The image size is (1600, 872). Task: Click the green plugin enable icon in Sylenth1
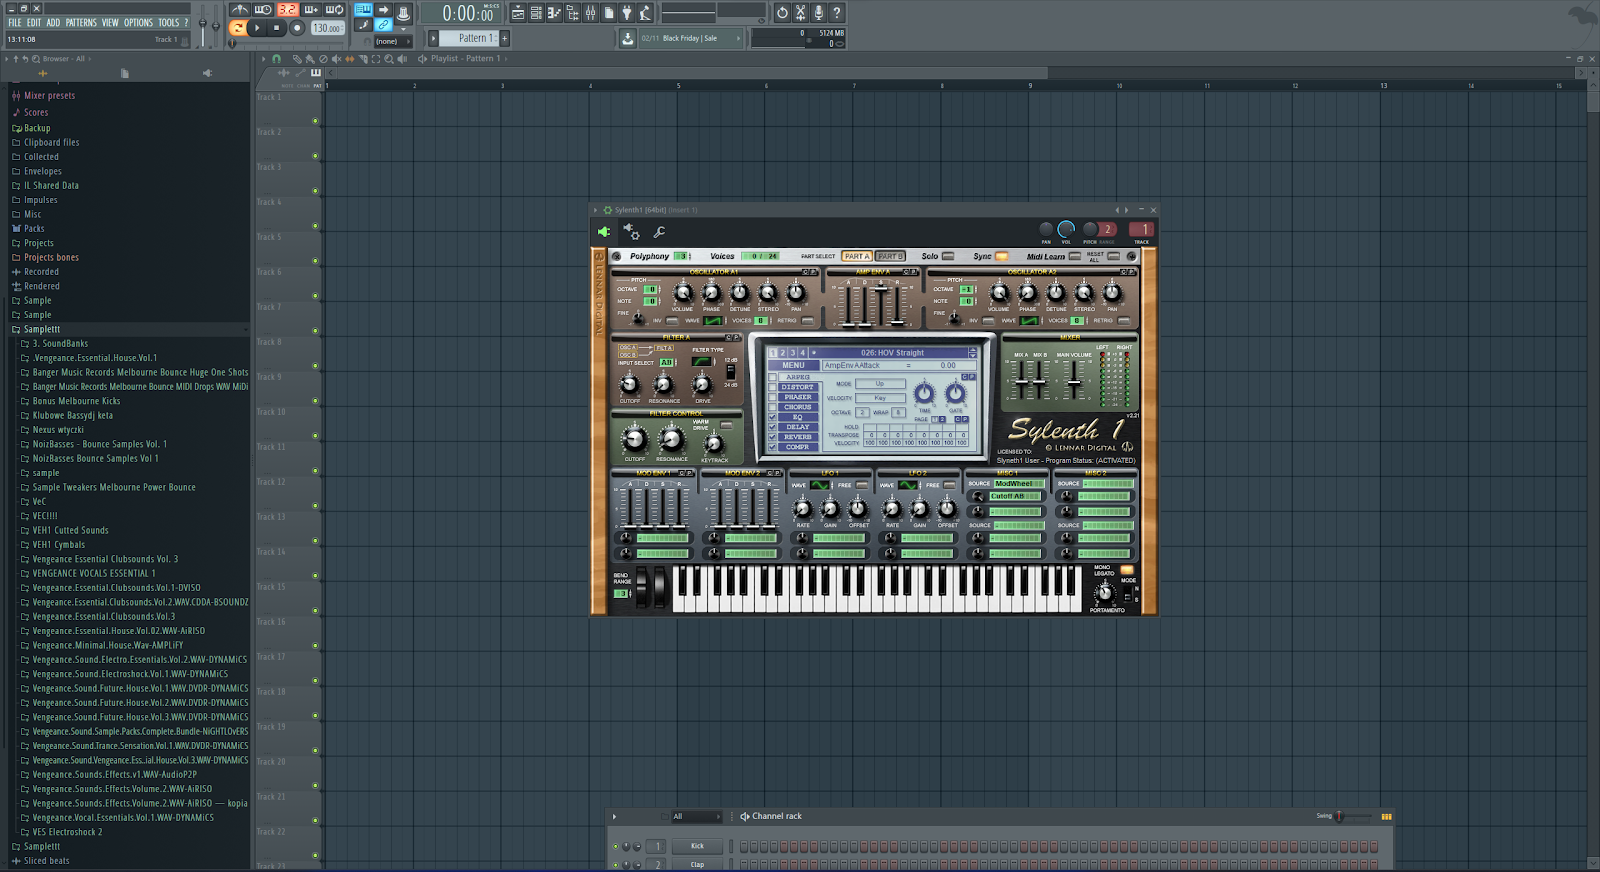point(604,232)
